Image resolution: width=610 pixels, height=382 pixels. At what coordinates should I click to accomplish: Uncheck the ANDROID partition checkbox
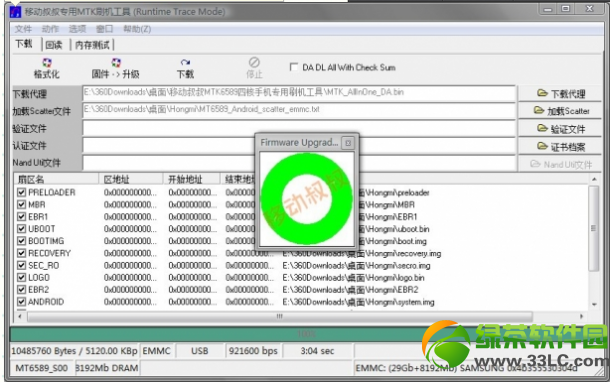coord(21,302)
